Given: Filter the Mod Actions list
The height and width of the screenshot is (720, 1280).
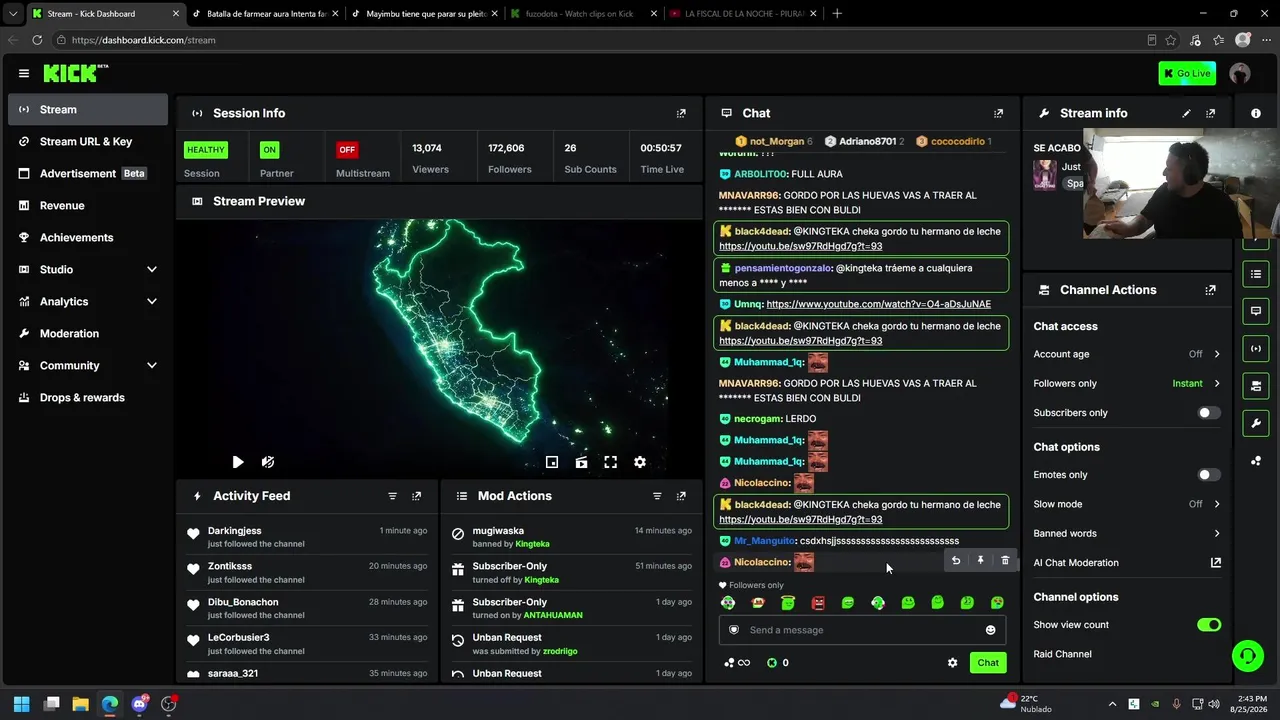Looking at the screenshot, I should (657, 496).
